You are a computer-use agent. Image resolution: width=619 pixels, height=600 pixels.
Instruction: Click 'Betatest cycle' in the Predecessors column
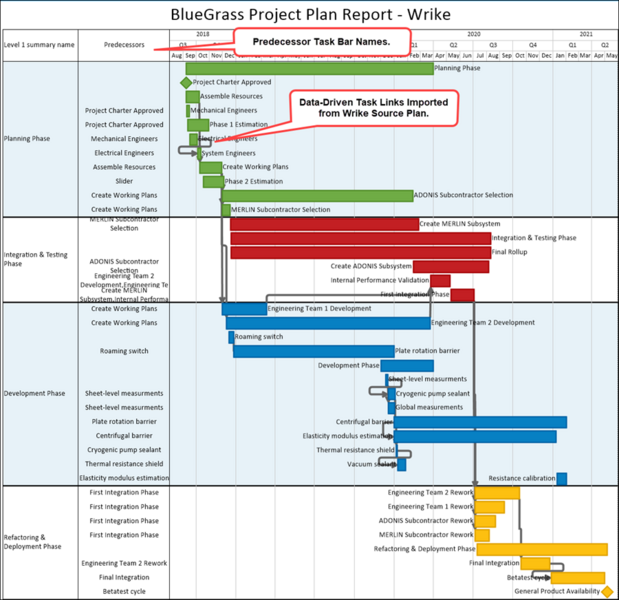click(x=124, y=592)
